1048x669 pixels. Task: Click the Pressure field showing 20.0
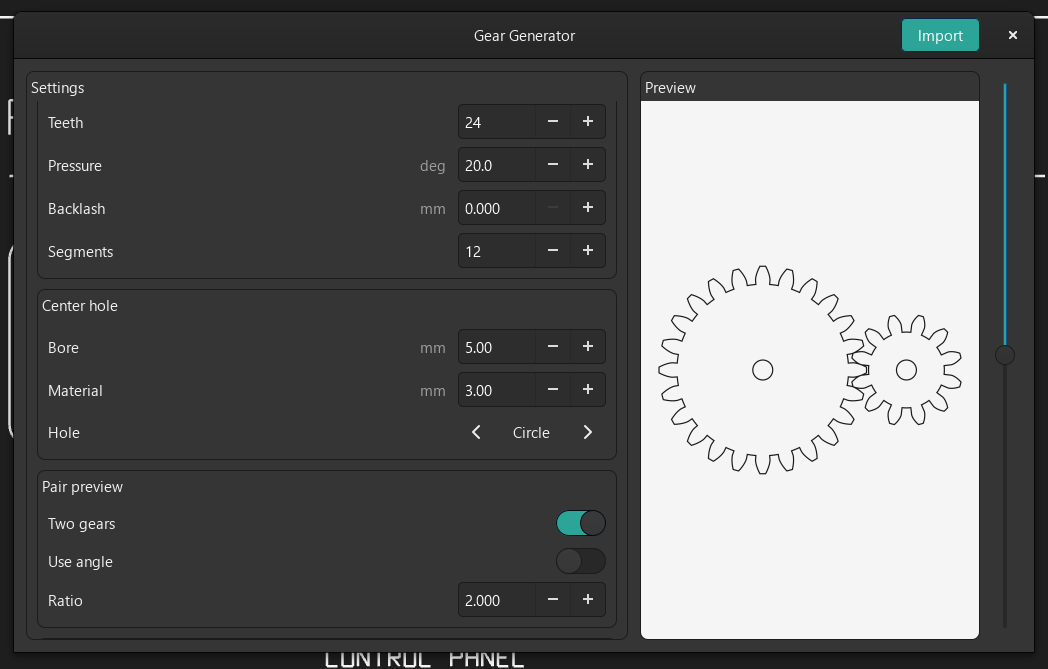(497, 164)
